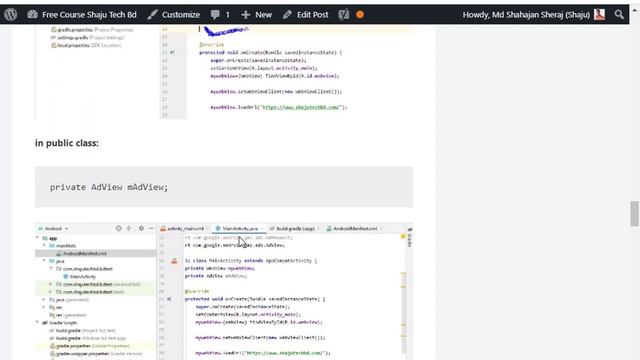Select gradle-wrapper.properties in the project tree

point(96,354)
